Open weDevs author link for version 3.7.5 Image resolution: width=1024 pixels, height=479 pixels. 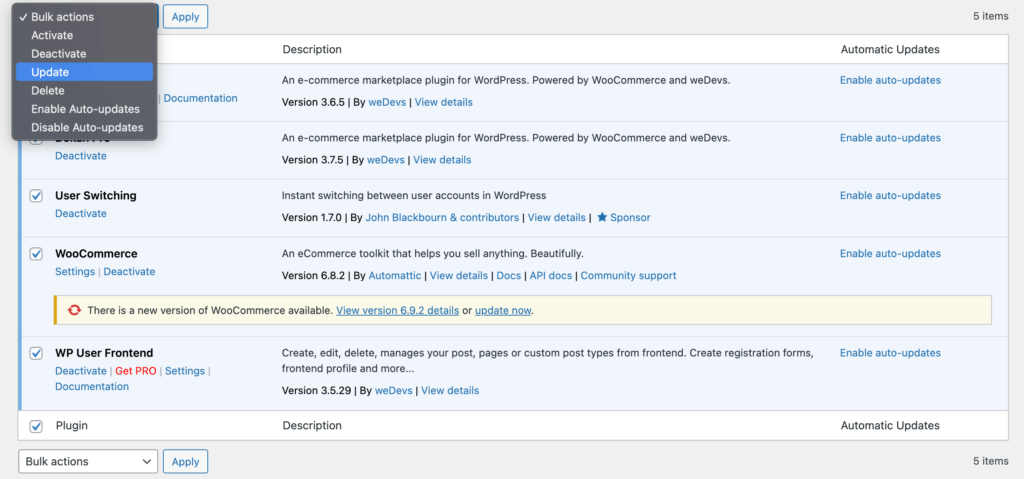pos(385,159)
